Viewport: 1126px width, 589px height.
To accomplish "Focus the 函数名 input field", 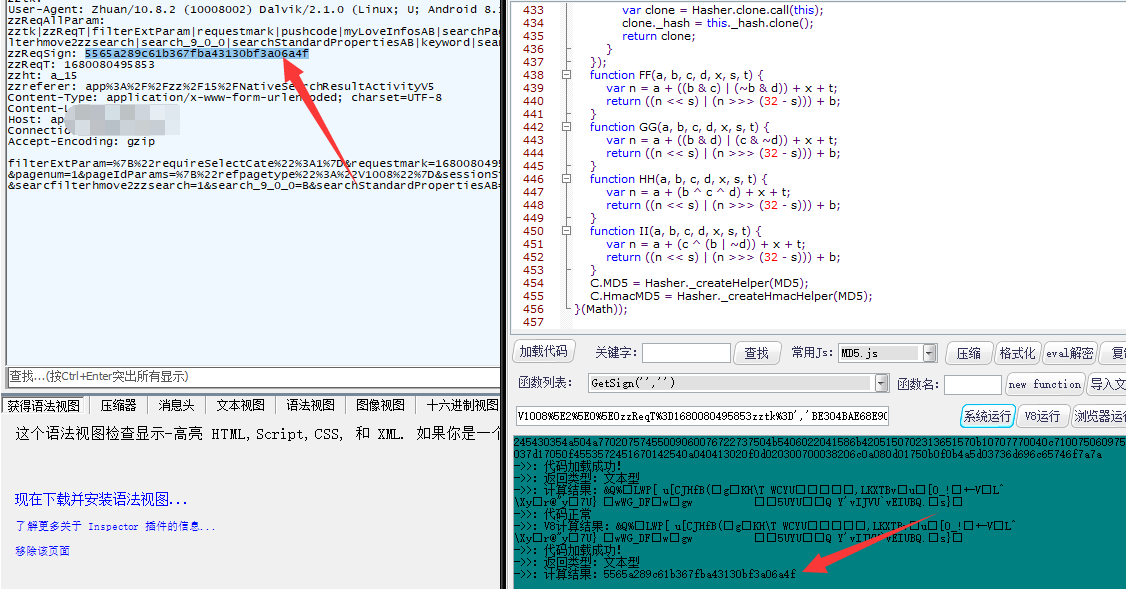I will (x=972, y=384).
